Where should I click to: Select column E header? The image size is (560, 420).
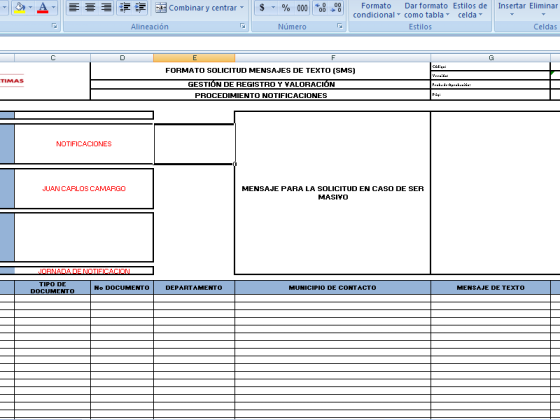[194, 58]
